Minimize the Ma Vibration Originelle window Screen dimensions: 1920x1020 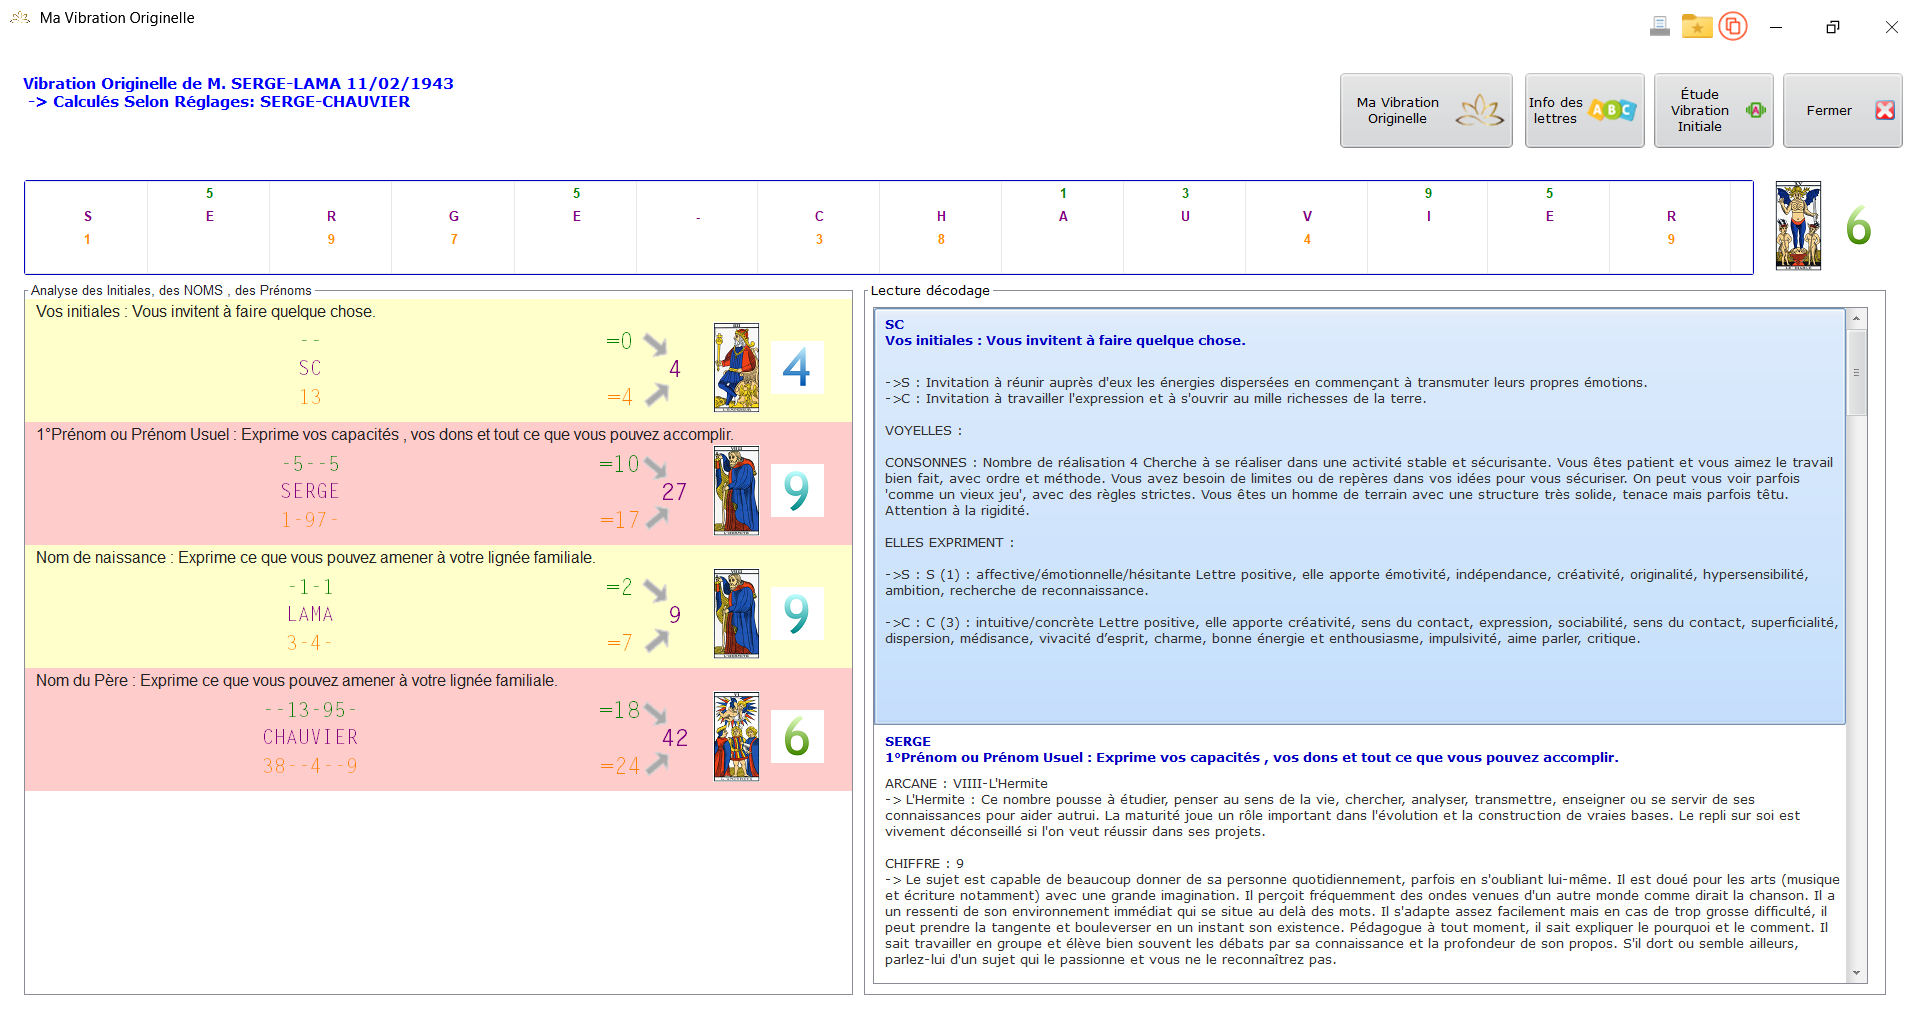1776,27
